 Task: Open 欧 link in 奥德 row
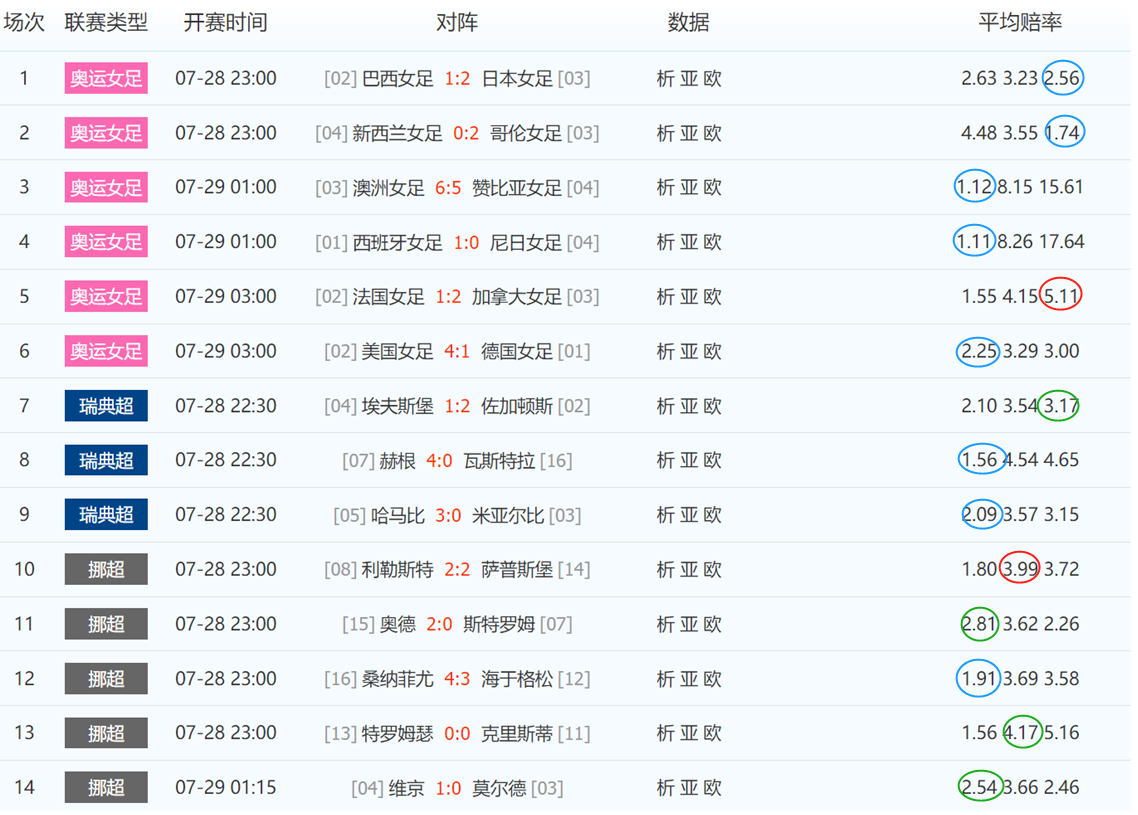[713, 624]
